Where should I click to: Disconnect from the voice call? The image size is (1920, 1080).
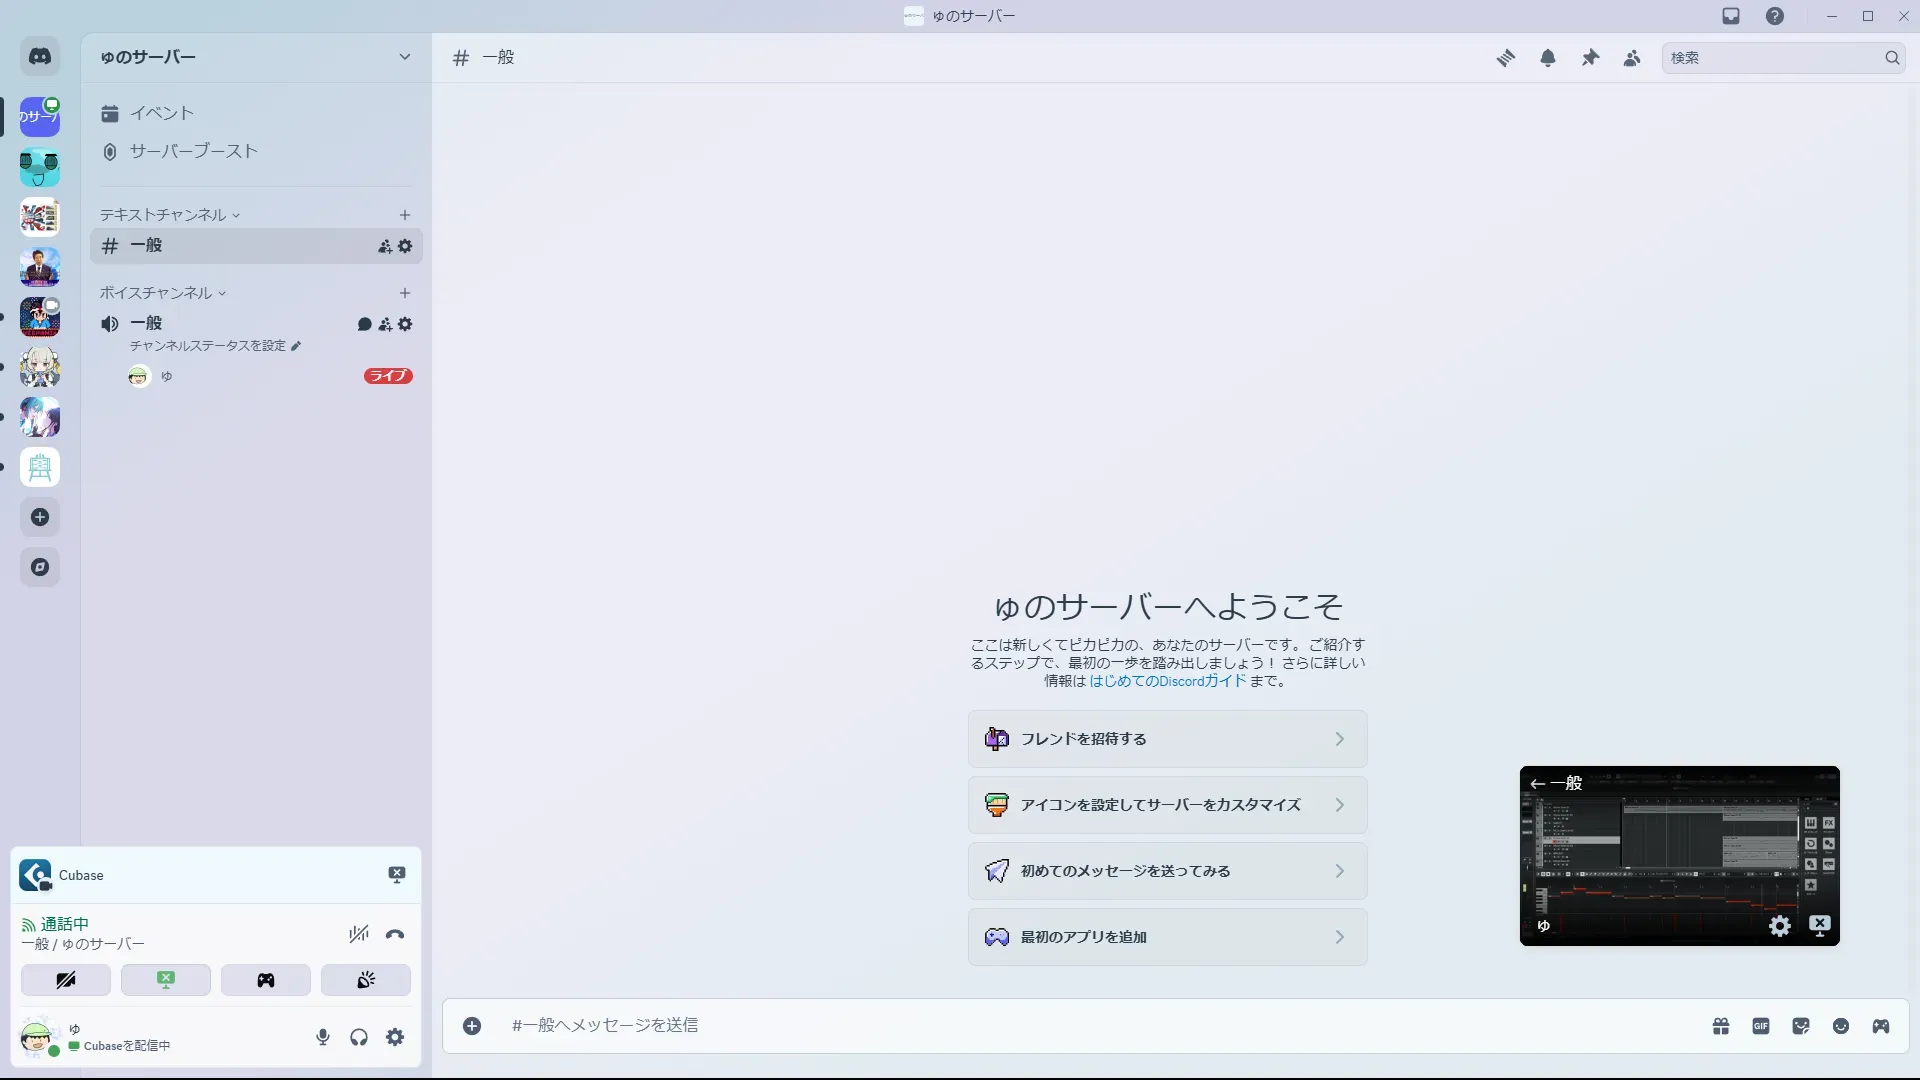coord(395,935)
